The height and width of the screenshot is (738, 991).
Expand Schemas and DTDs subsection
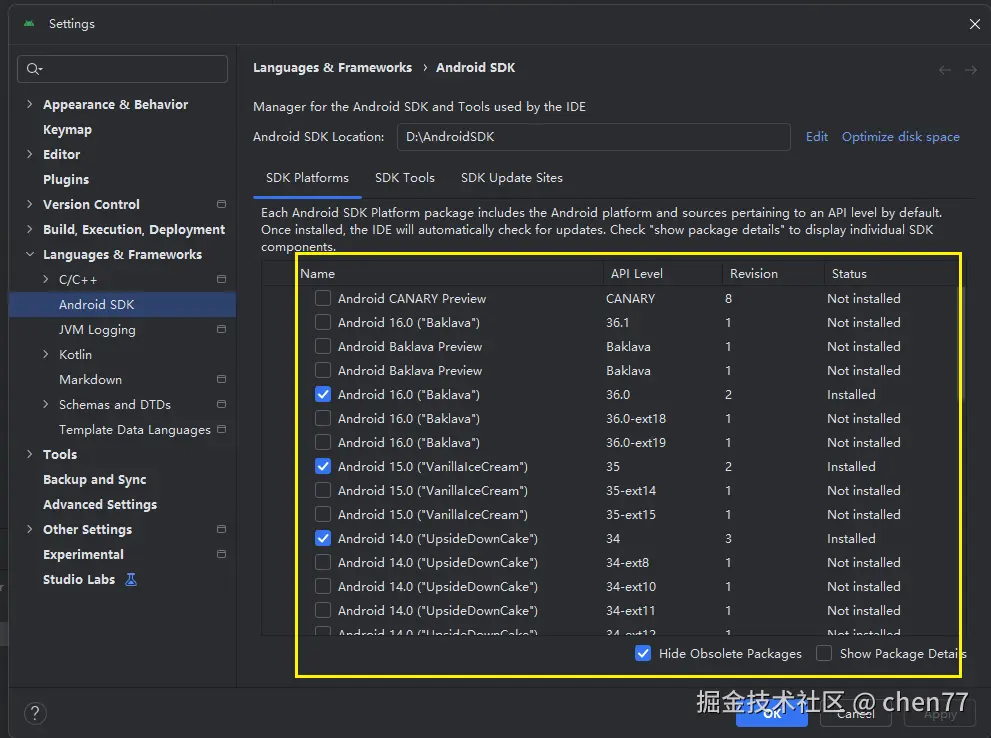[x=46, y=404]
